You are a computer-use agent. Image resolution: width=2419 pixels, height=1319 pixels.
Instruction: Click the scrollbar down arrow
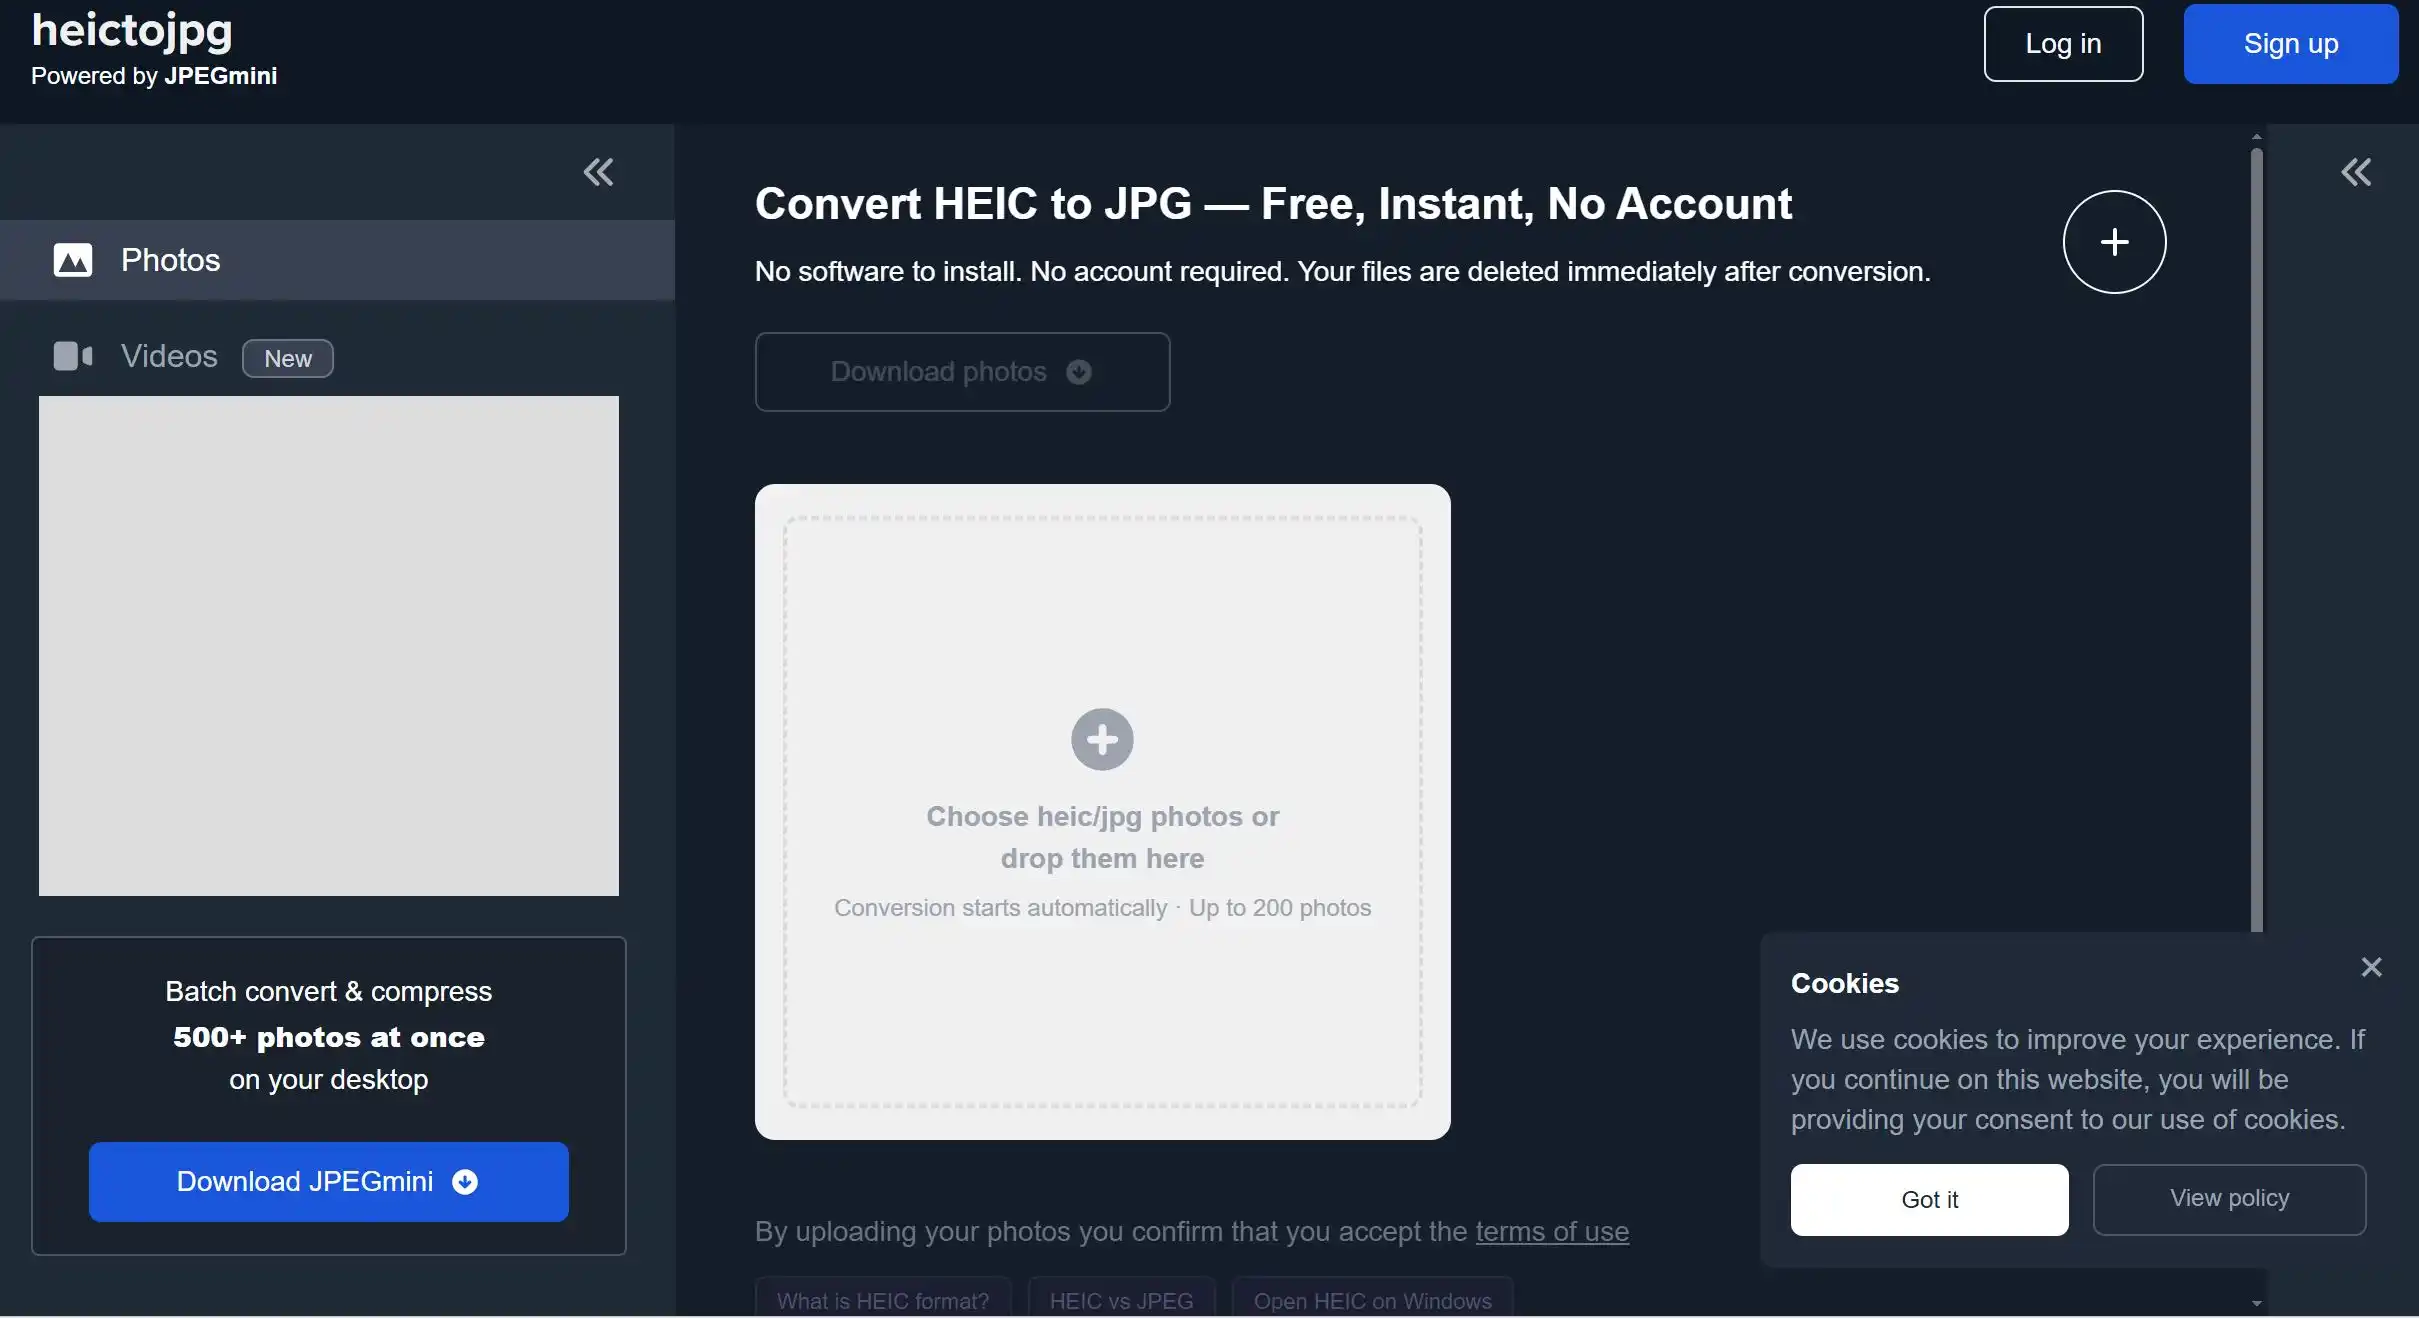point(2257,1303)
